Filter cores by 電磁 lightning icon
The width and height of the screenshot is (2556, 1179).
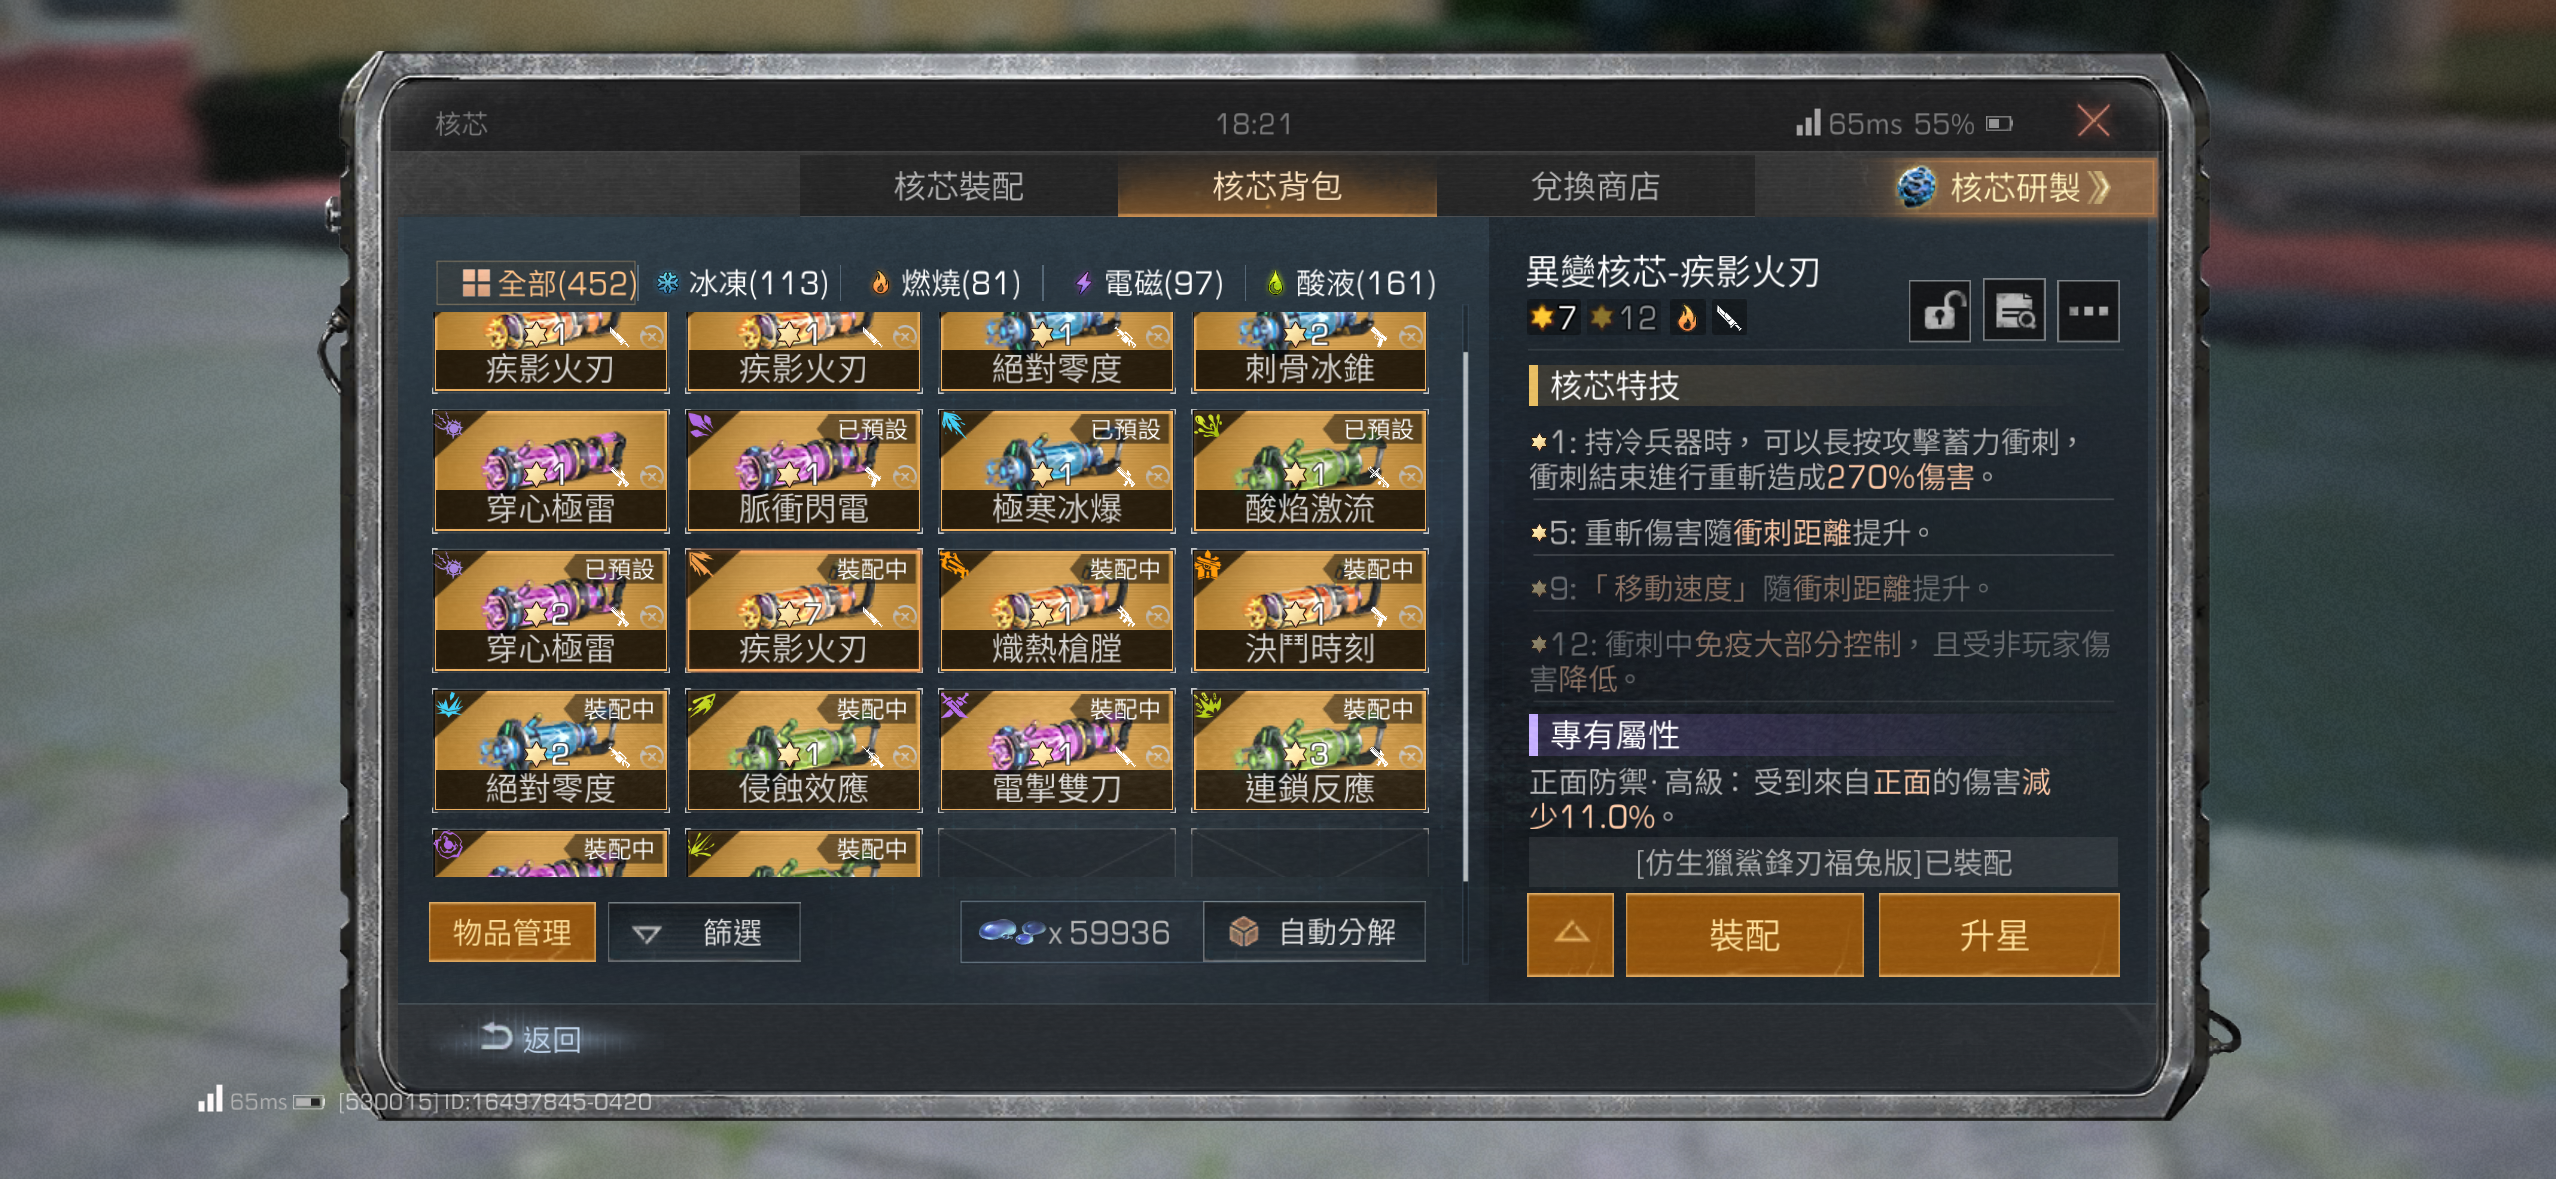(x=1083, y=283)
